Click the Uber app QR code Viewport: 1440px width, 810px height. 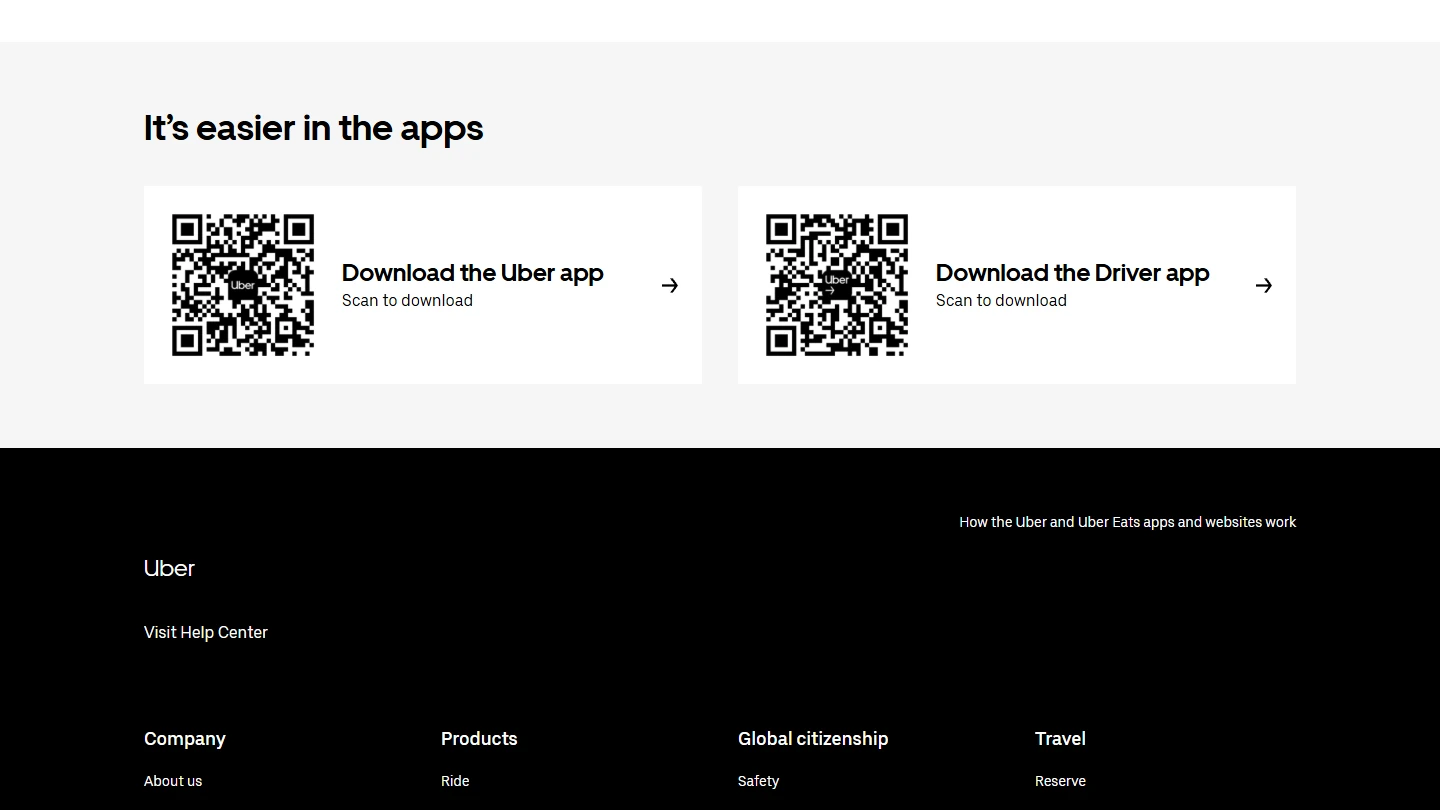(243, 285)
